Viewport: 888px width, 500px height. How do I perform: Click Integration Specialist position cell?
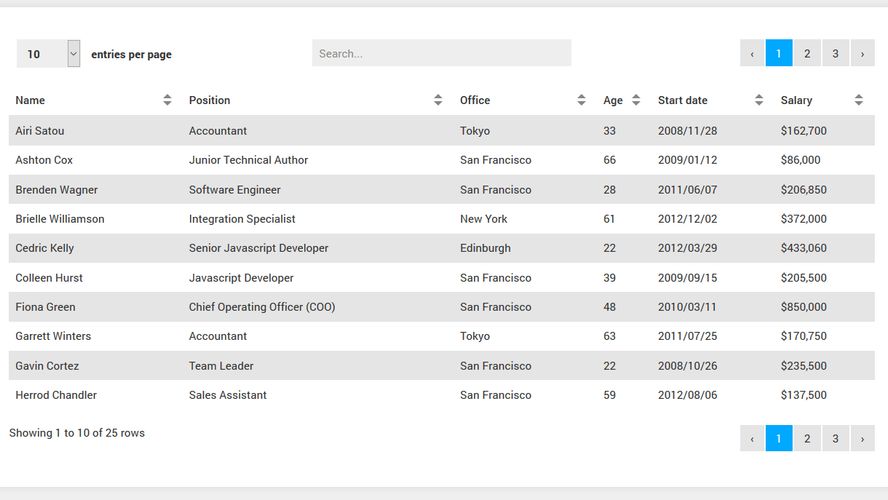click(242, 219)
